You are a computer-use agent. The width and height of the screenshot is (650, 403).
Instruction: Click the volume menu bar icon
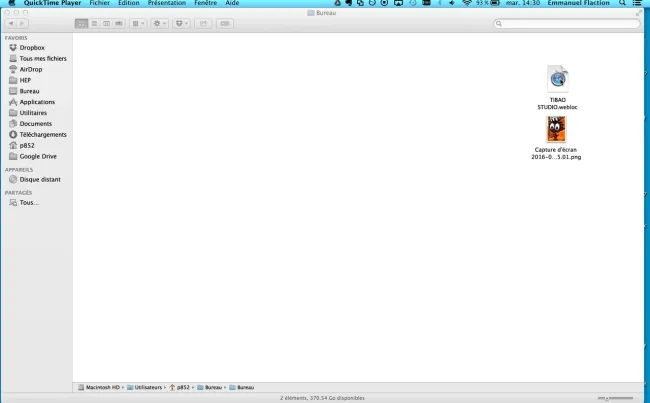[x=452, y=3]
